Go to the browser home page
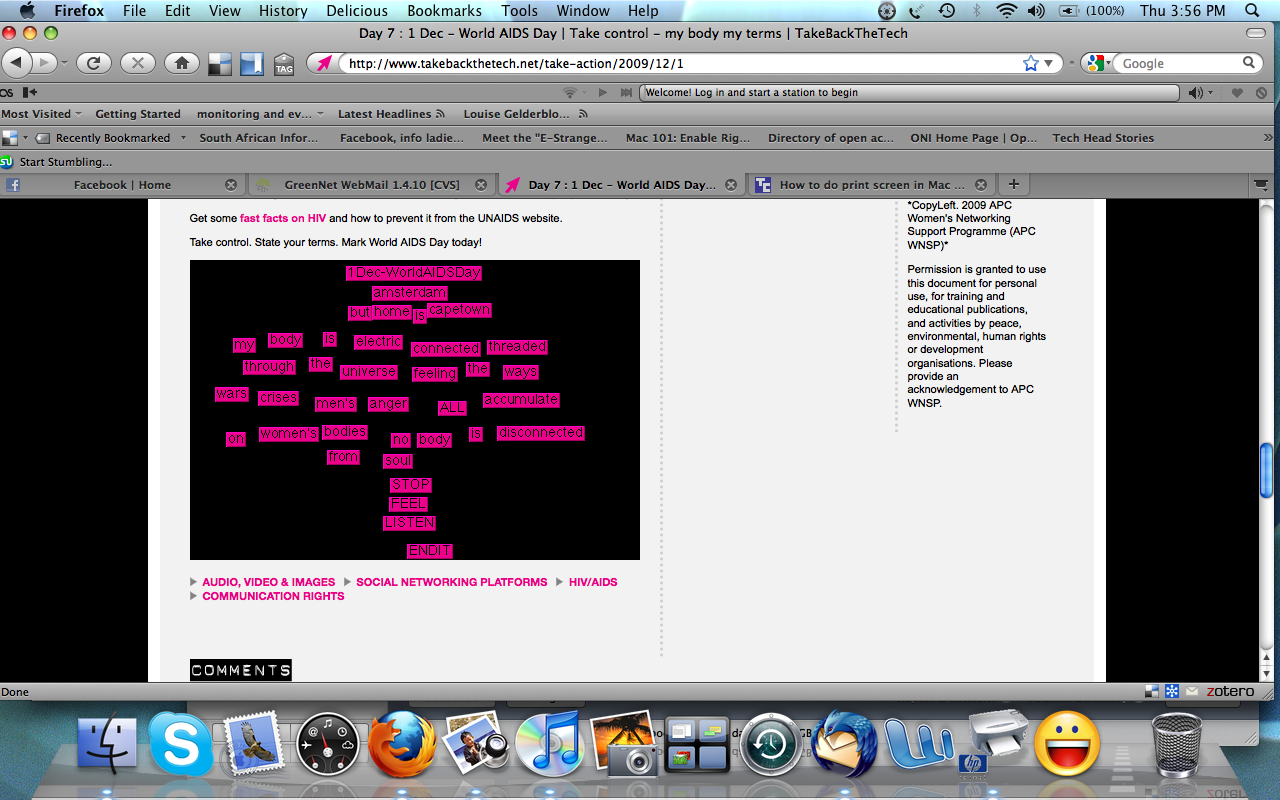Viewport: 1280px width, 800px height. (x=181, y=63)
